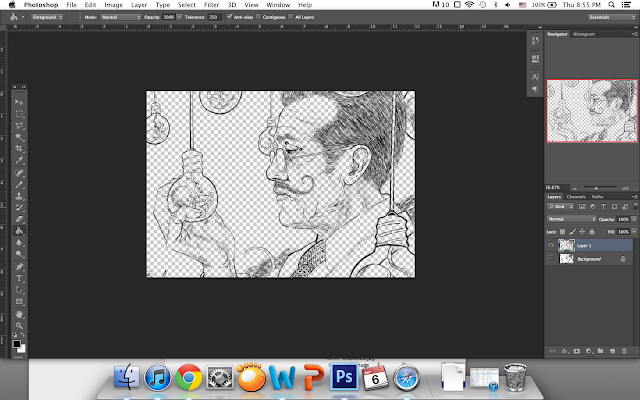
Task: Hide Layer 1 with eye icon
Action: click(551, 245)
